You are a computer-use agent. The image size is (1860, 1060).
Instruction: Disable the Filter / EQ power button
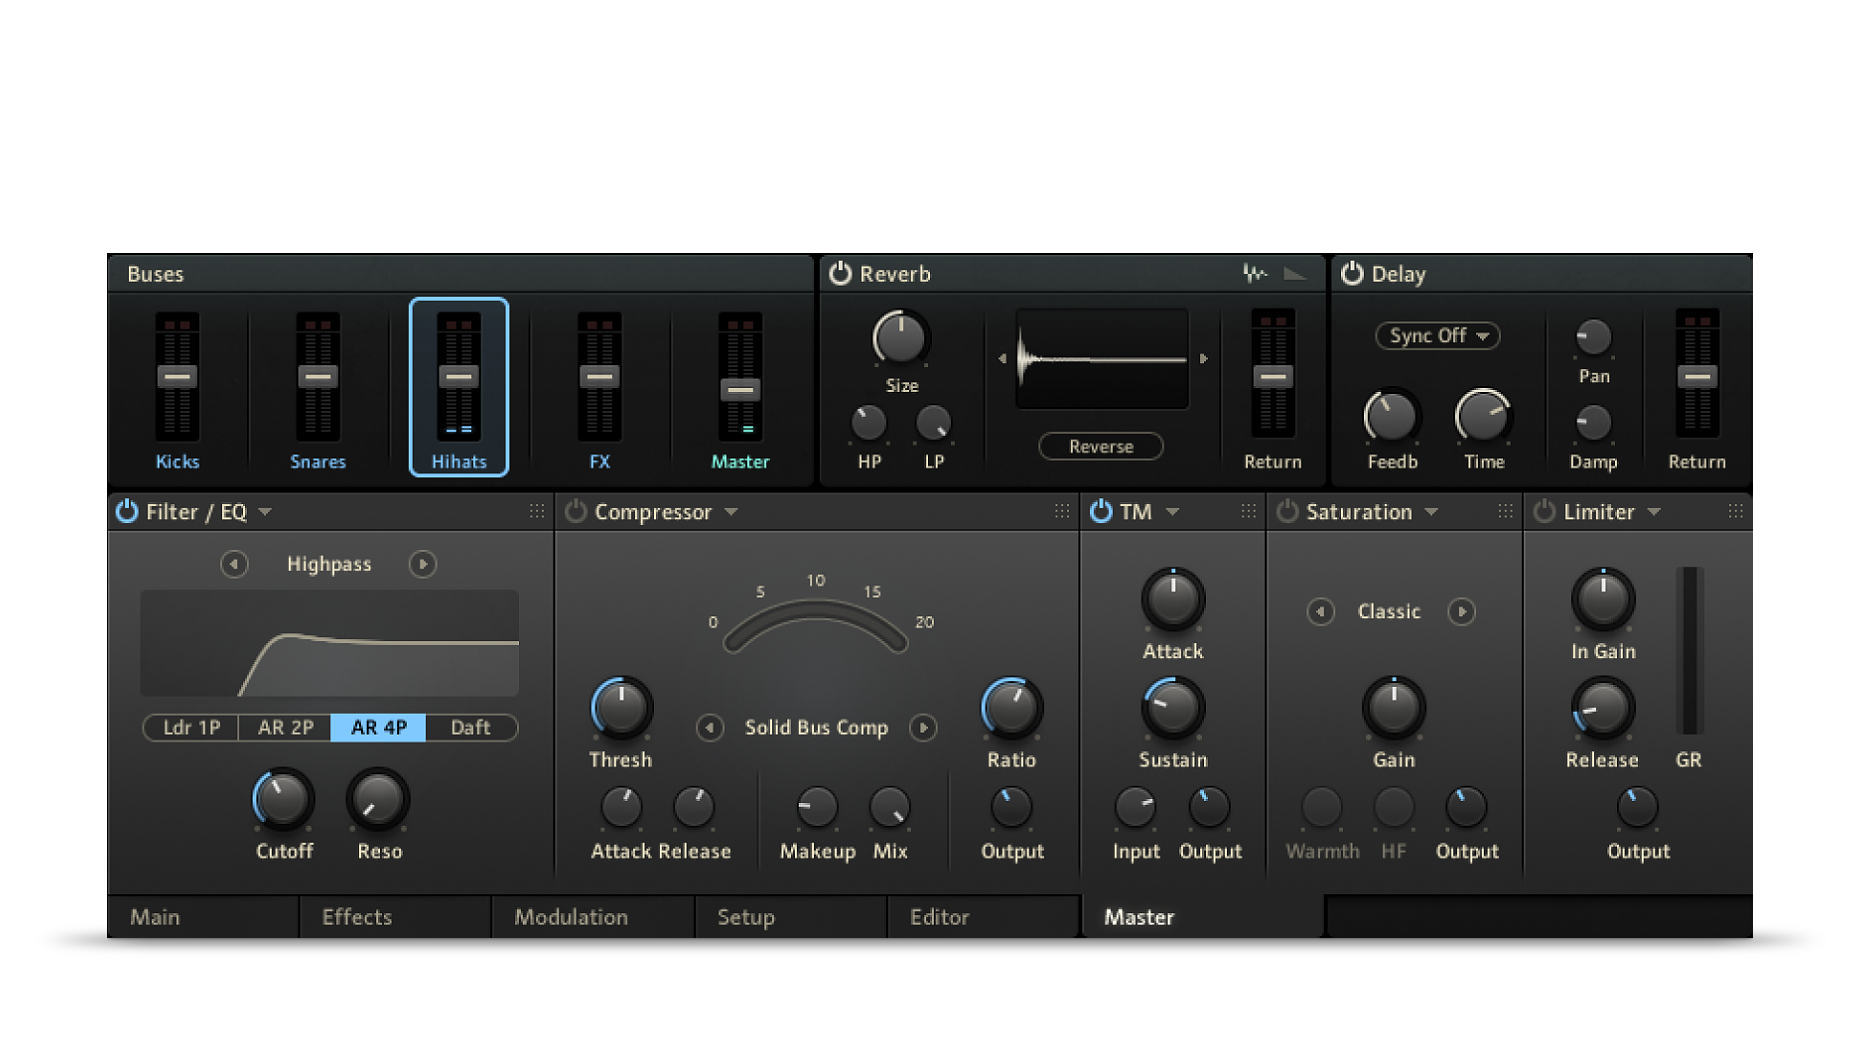(127, 511)
